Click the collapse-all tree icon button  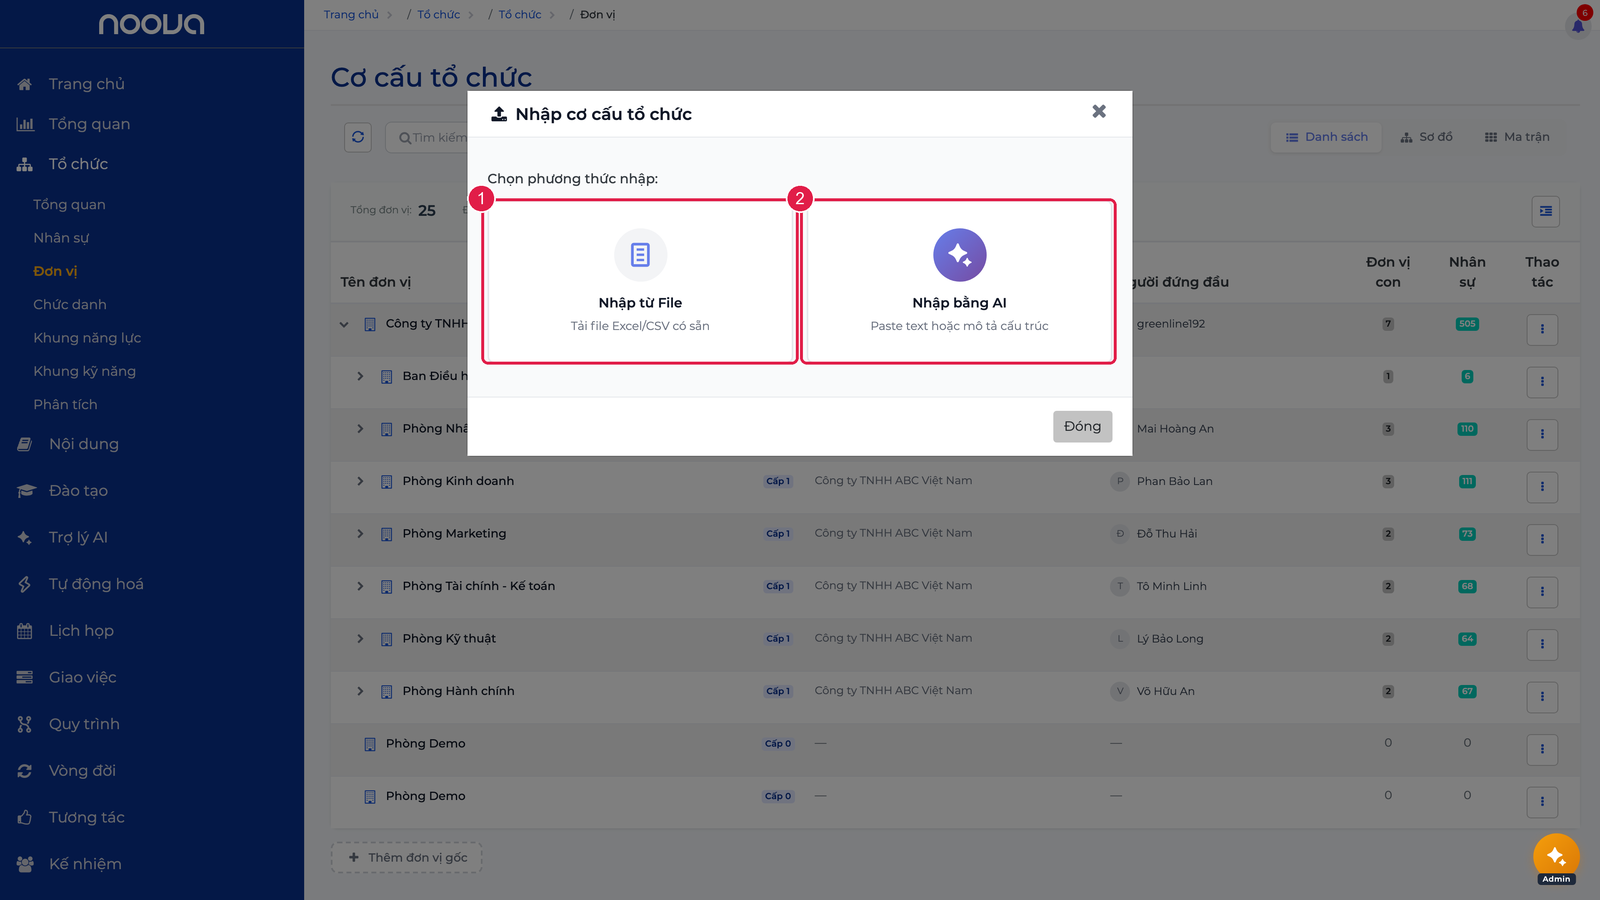[1546, 211]
